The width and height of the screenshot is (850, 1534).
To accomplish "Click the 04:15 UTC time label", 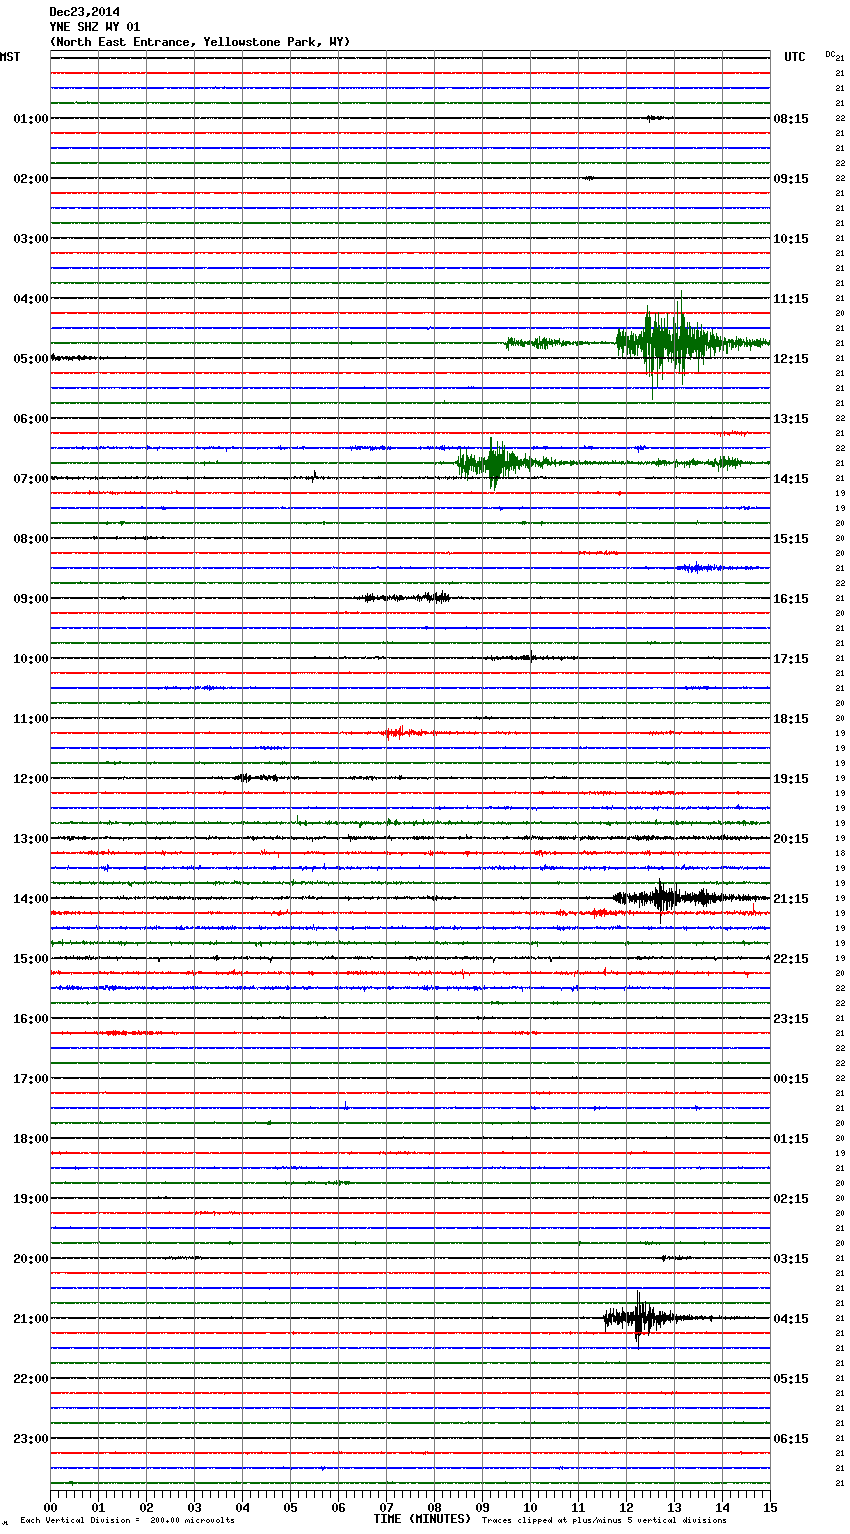I will [791, 1319].
